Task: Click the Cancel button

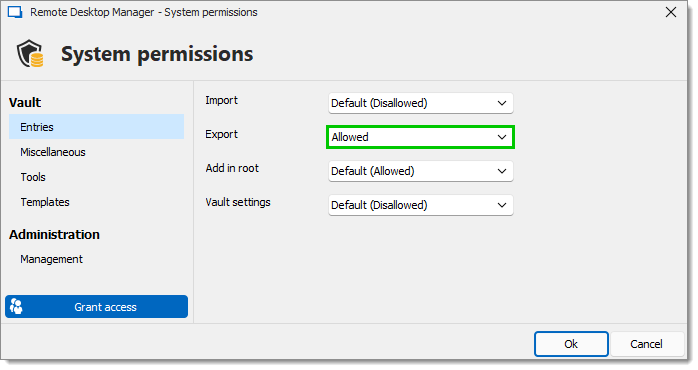Action: pyautogui.click(x=646, y=344)
